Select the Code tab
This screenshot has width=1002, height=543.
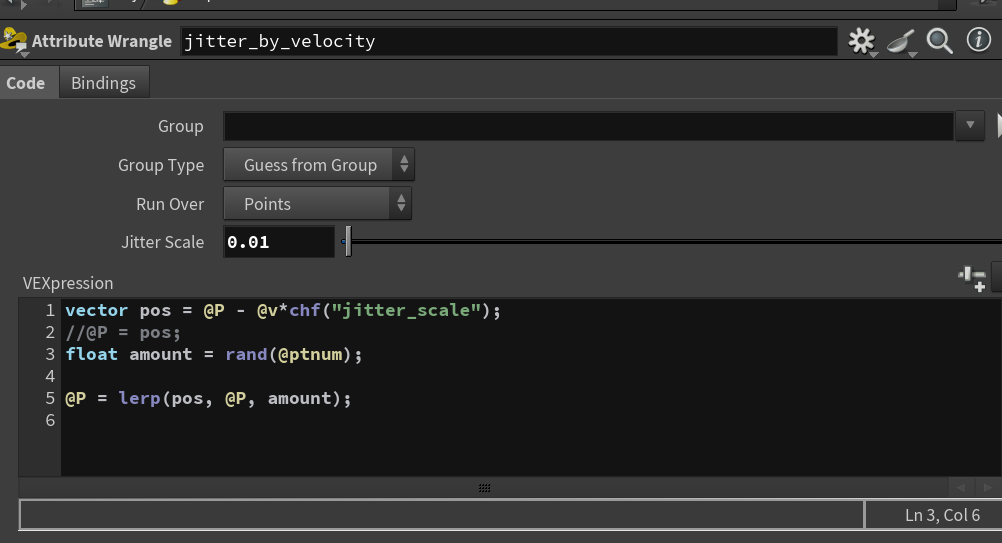[x=26, y=83]
